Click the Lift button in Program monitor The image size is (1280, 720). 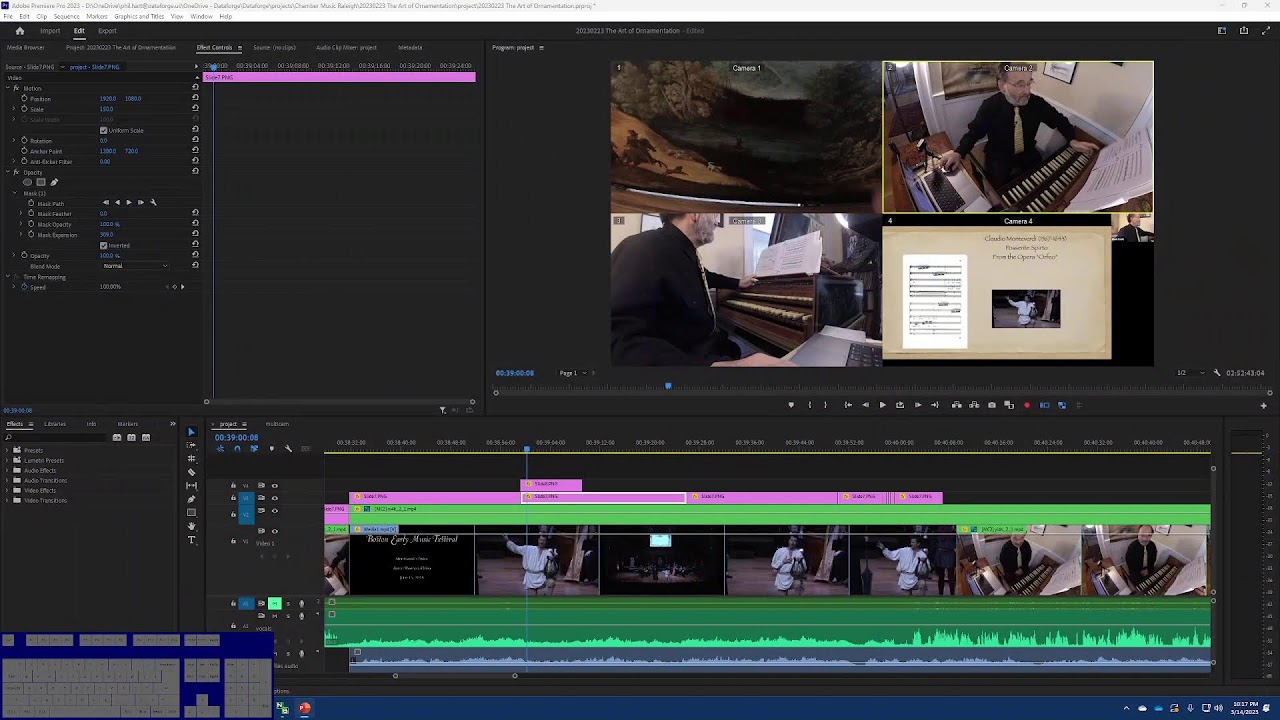point(956,405)
